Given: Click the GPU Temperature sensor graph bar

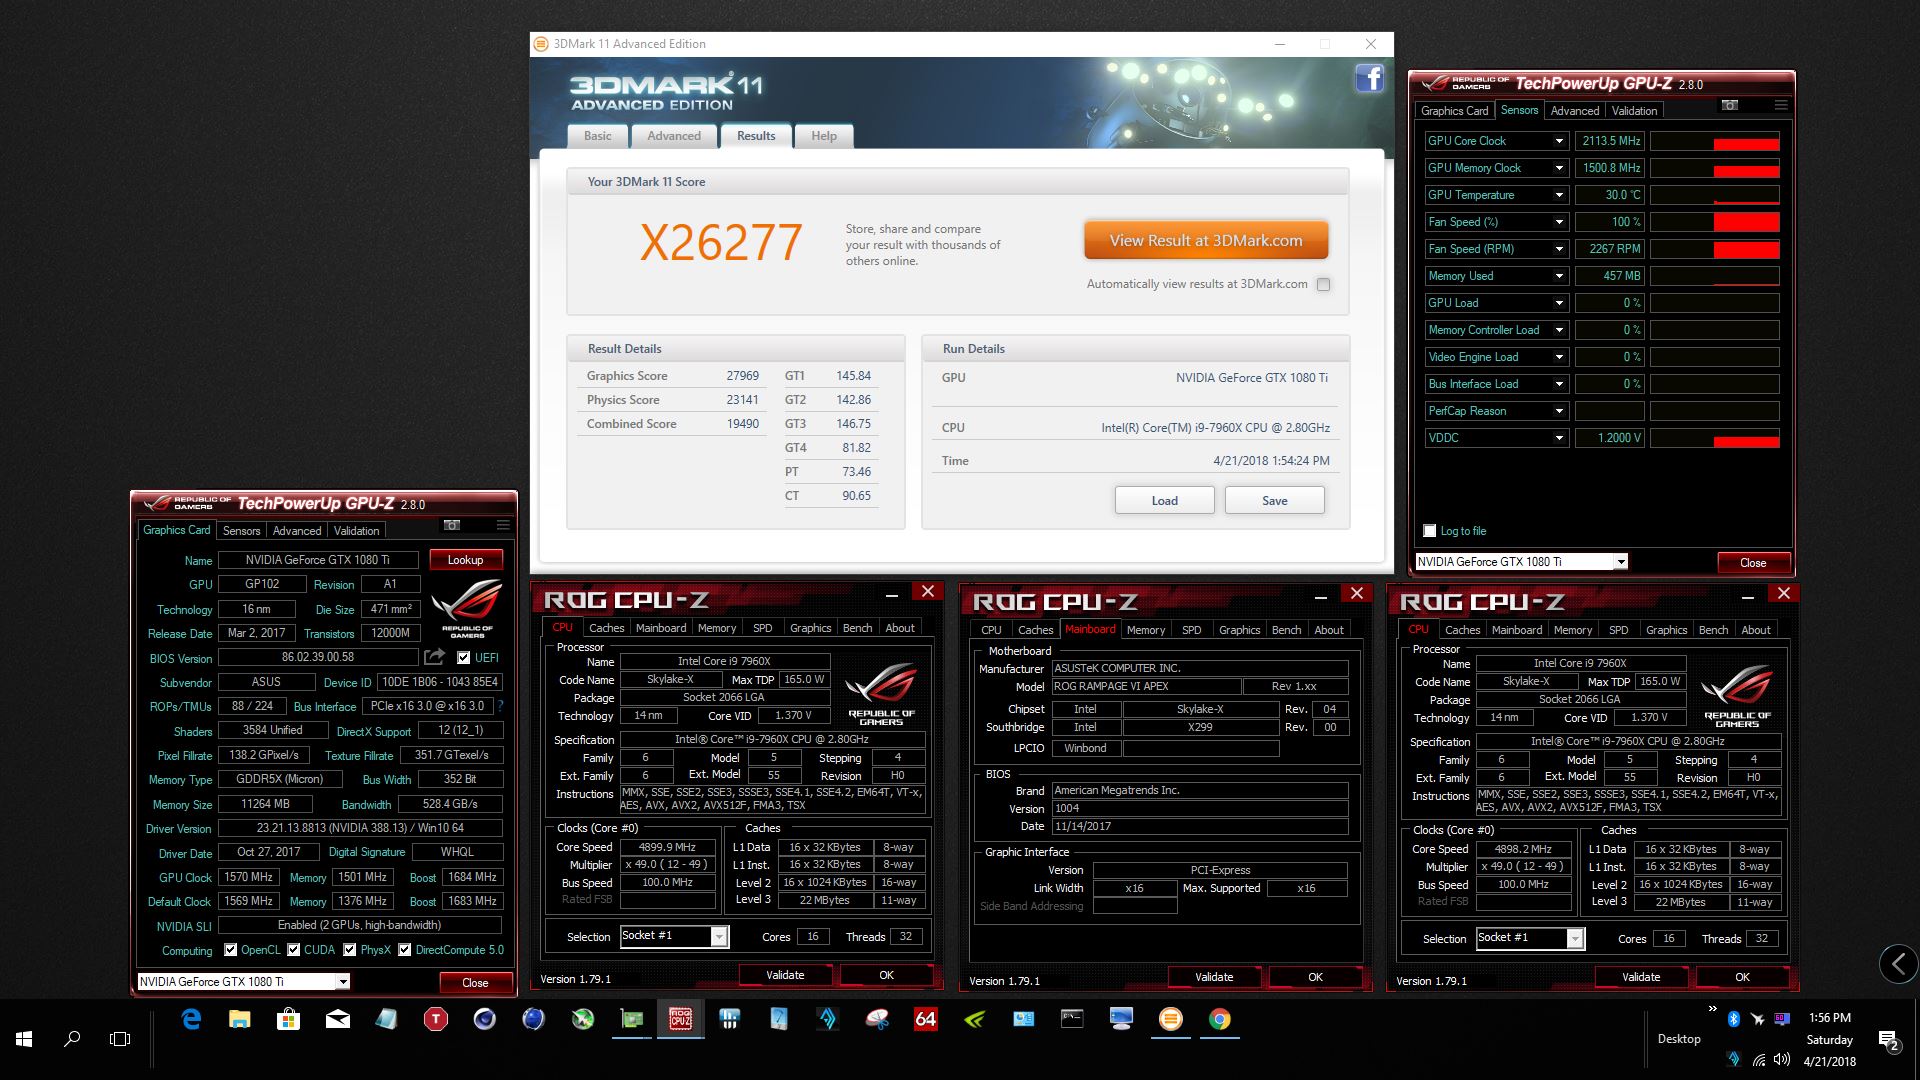Looking at the screenshot, I should click(1714, 195).
